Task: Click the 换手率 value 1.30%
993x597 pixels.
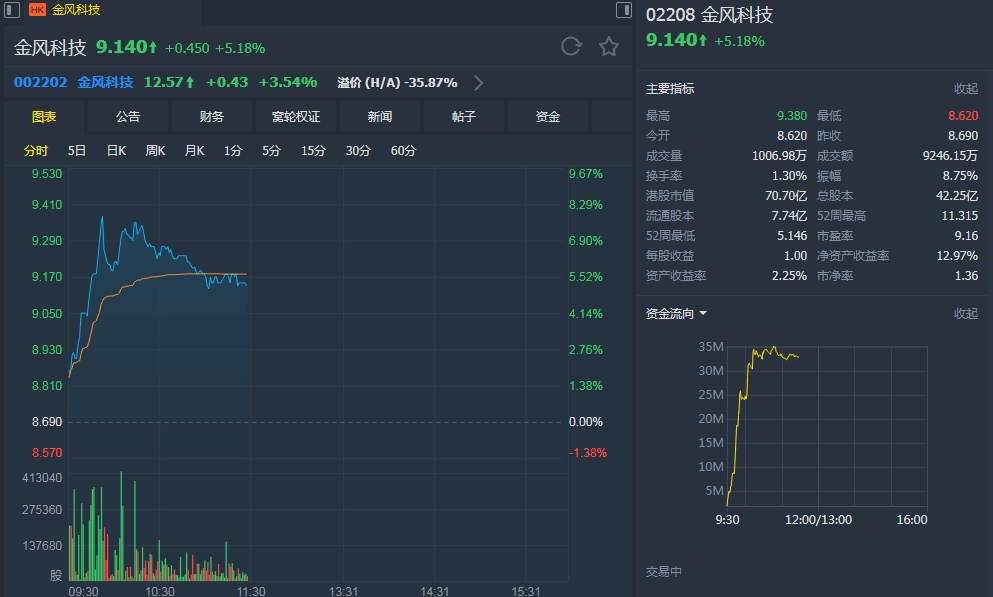Action: (789, 175)
